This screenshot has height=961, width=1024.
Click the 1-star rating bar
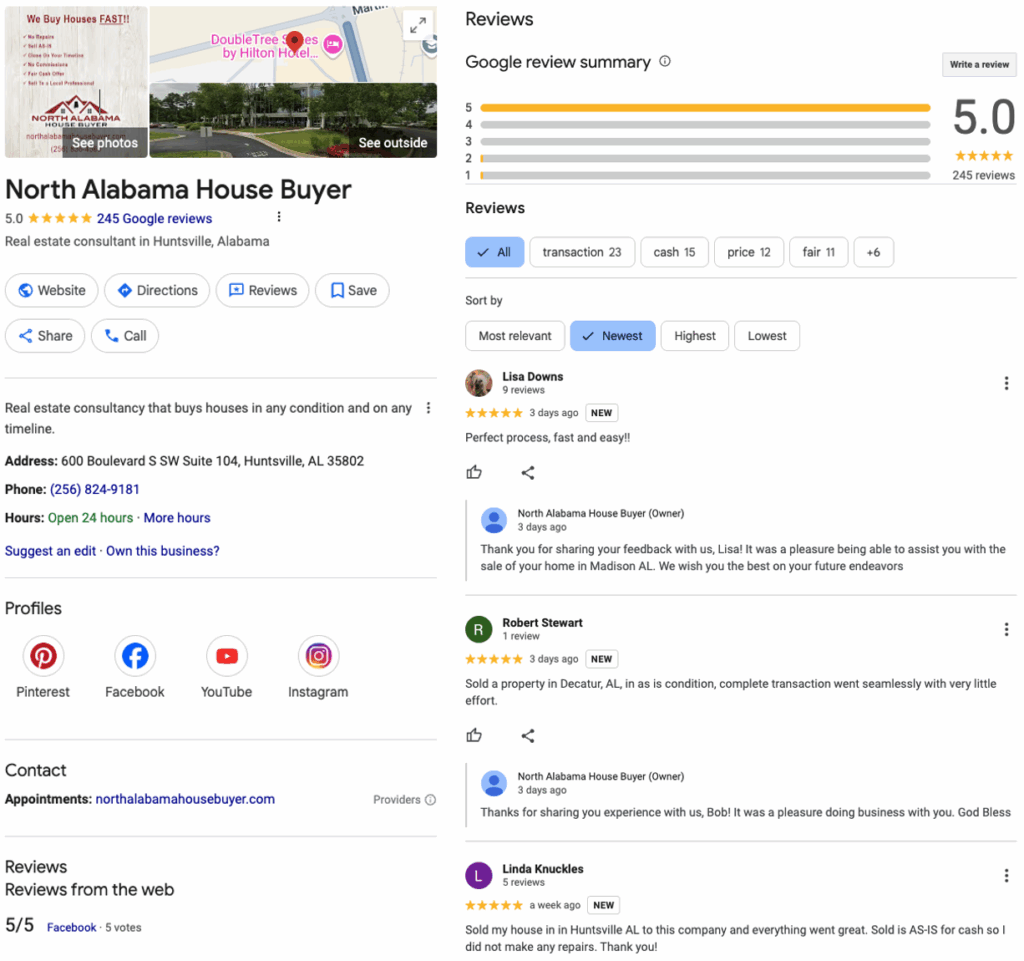click(x=705, y=175)
